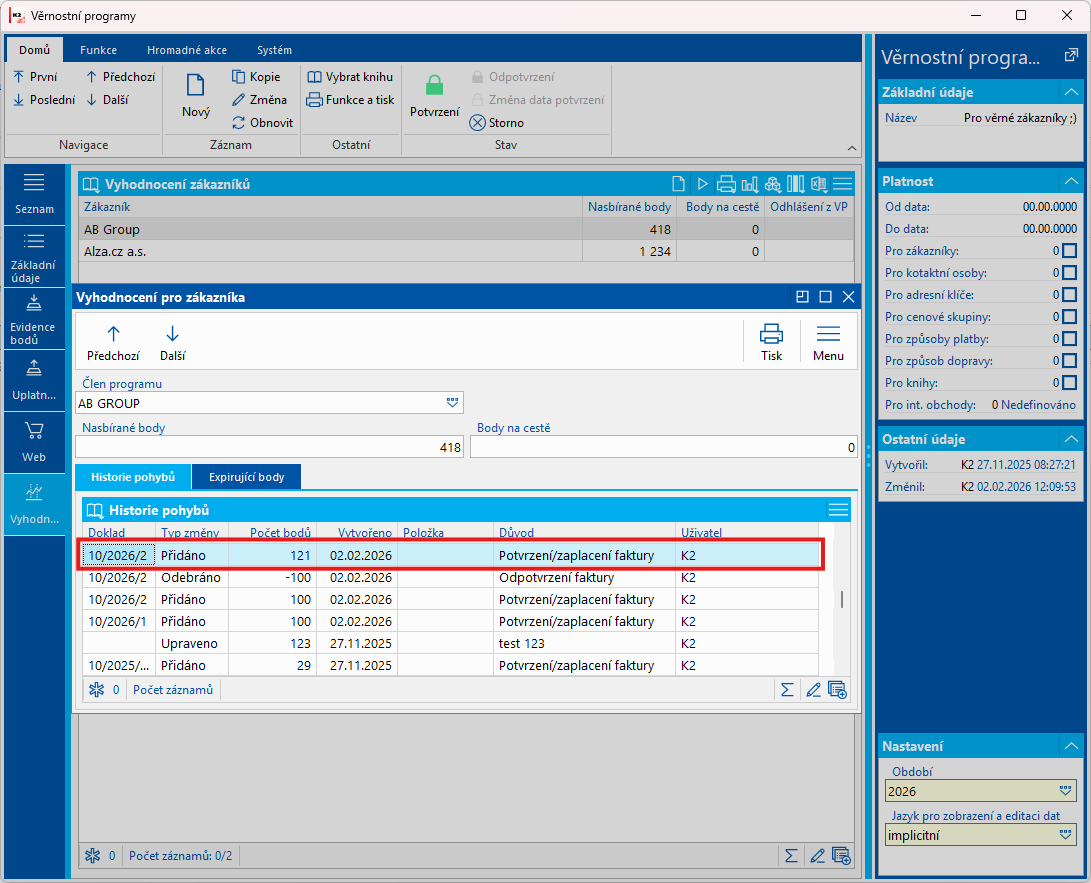
Task: Click the Kopie copy button
Action: (x=256, y=77)
